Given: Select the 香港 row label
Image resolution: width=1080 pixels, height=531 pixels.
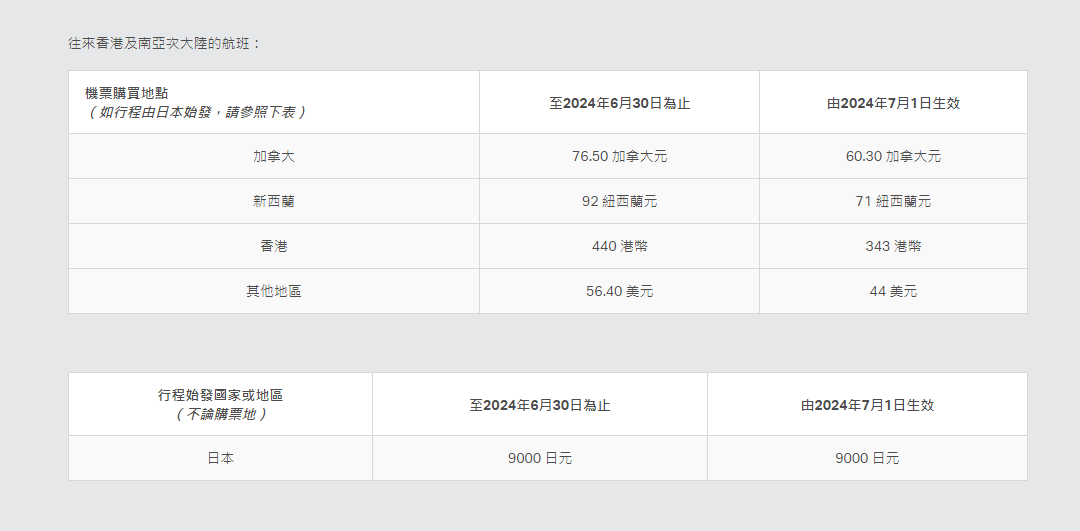Looking at the screenshot, I should coord(273,246).
